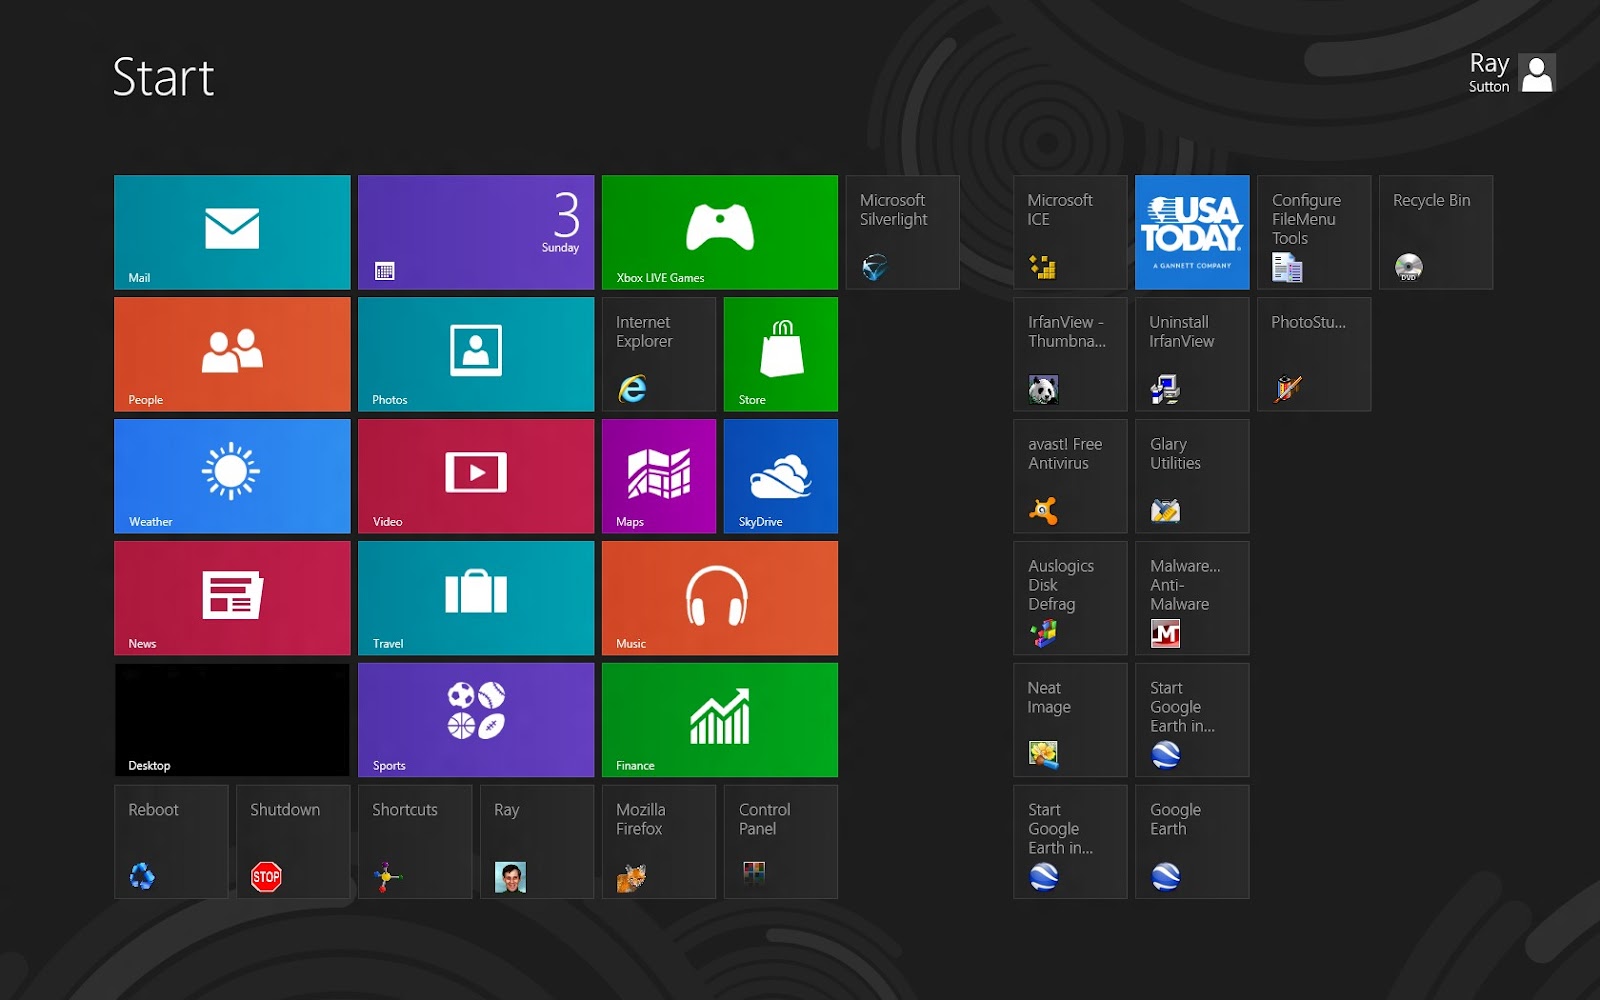Launch Malwarebytes Anti-Malware tile
This screenshot has height=1000, width=1600.
(x=1193, y=599)
